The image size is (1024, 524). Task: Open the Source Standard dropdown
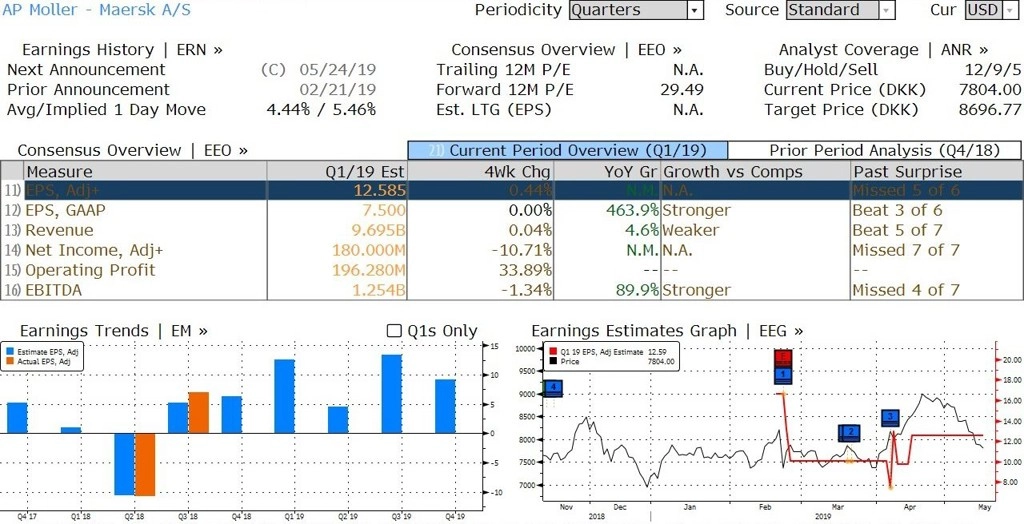[840, 10]
